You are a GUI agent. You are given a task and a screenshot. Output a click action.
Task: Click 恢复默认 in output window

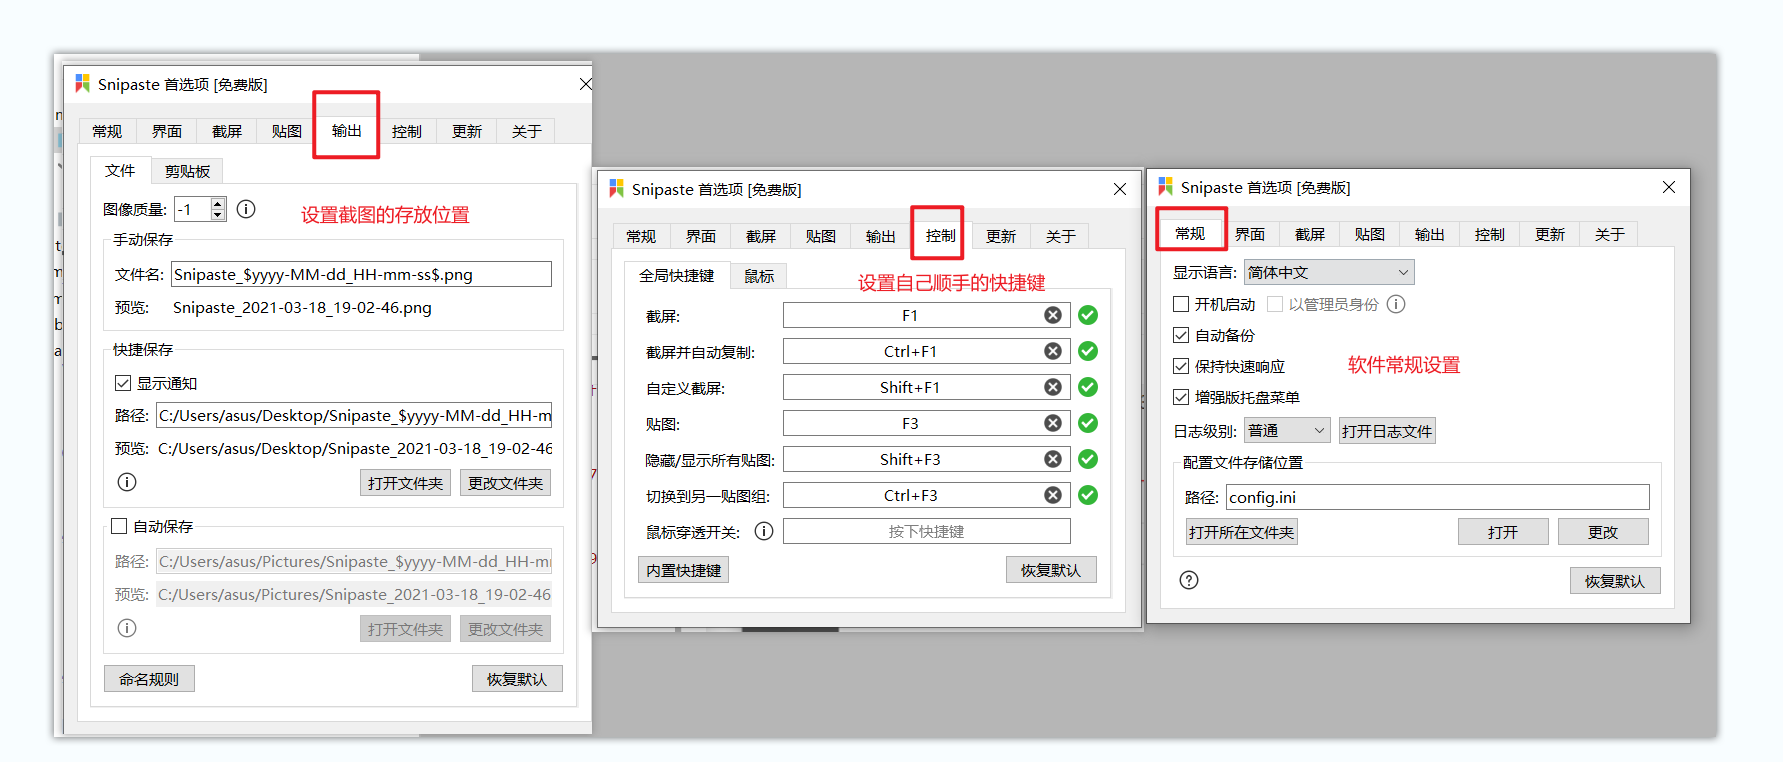tap(517, 679)
